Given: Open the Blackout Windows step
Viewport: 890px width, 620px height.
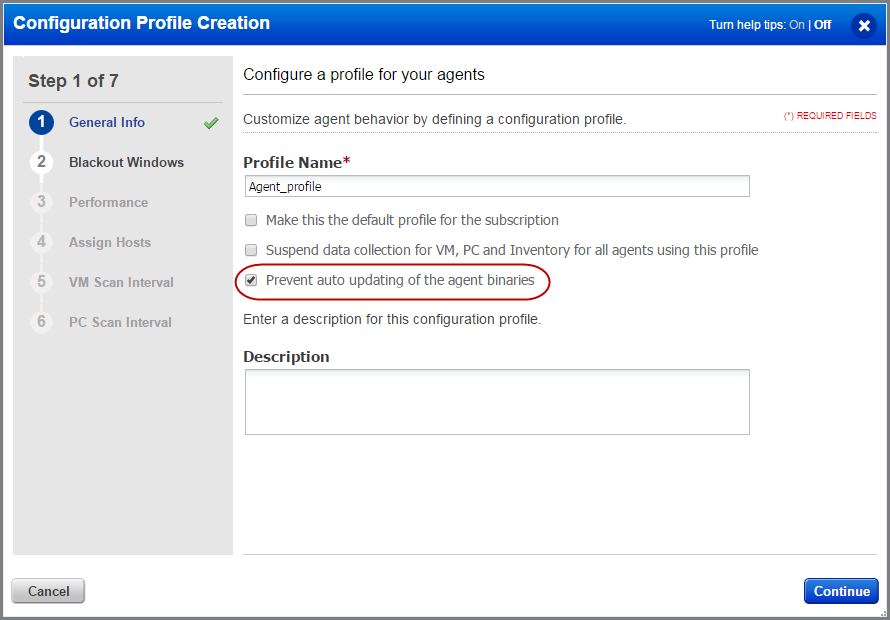Looking at the screenshot, I should (x=125, y=162).
